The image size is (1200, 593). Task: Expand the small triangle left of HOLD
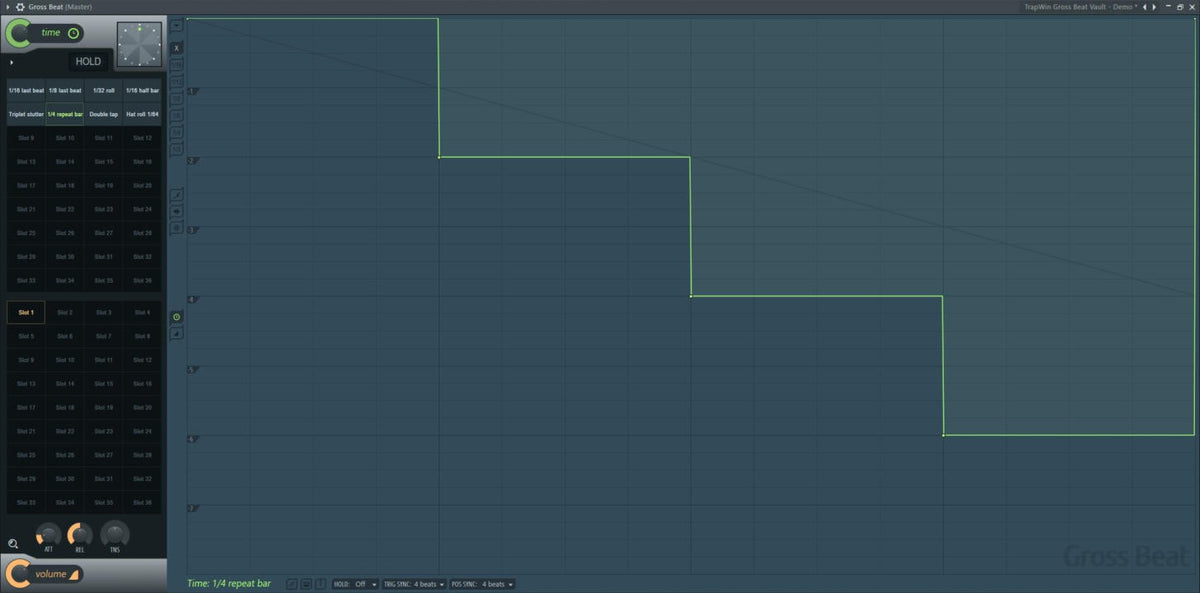coord(12,62)
